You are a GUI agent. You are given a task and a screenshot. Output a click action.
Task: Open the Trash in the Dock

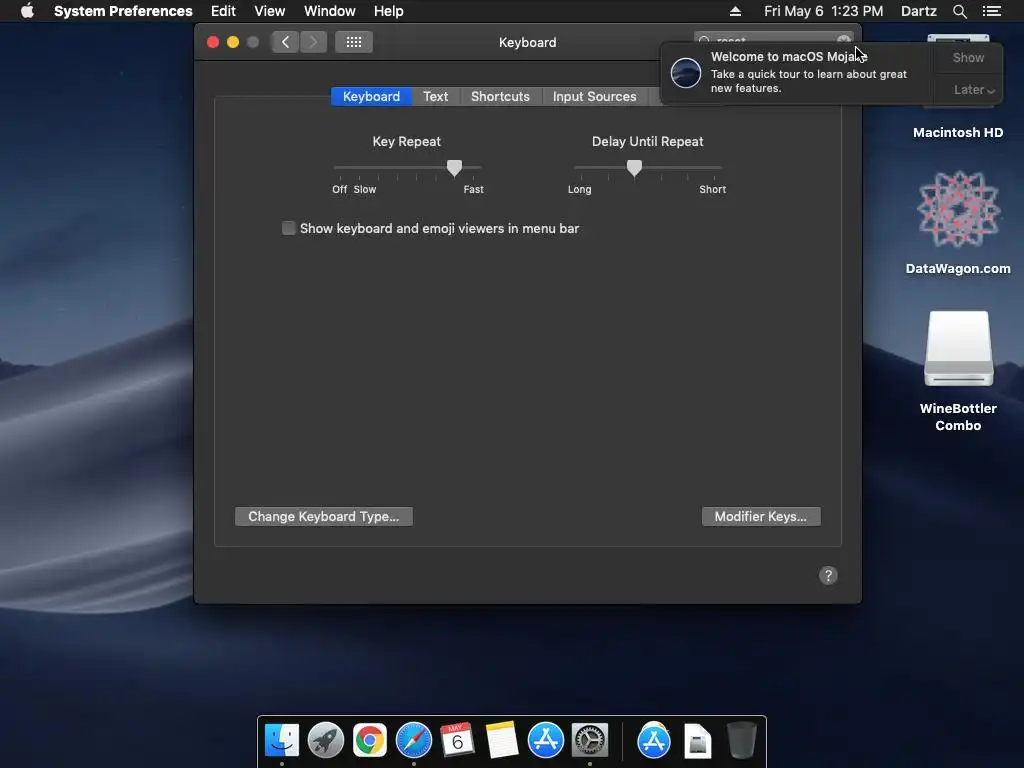741,740
